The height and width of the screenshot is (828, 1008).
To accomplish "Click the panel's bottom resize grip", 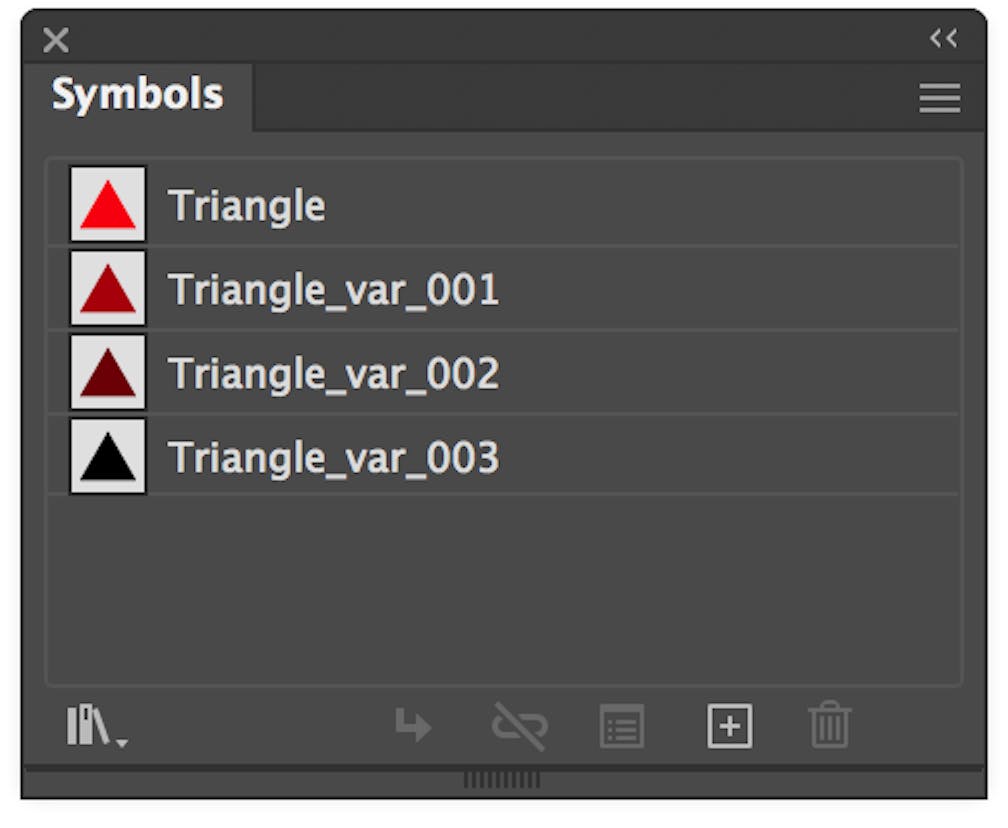I will coord(503,780).
